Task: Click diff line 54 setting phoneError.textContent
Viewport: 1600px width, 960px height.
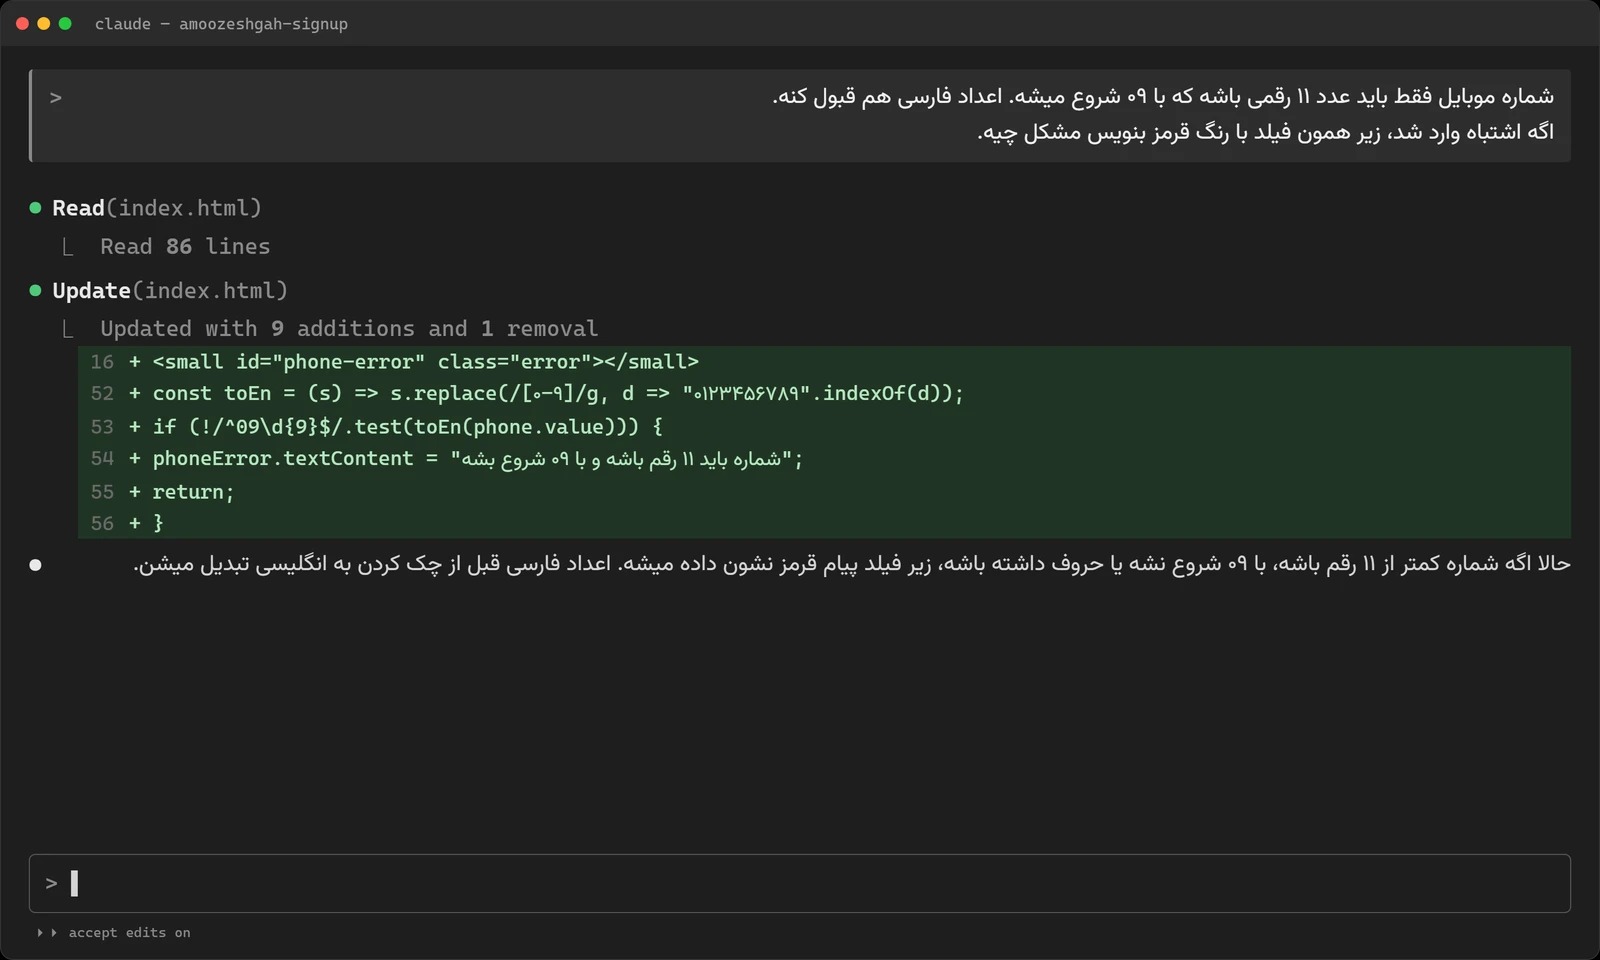Action: (x=824, y=459)
